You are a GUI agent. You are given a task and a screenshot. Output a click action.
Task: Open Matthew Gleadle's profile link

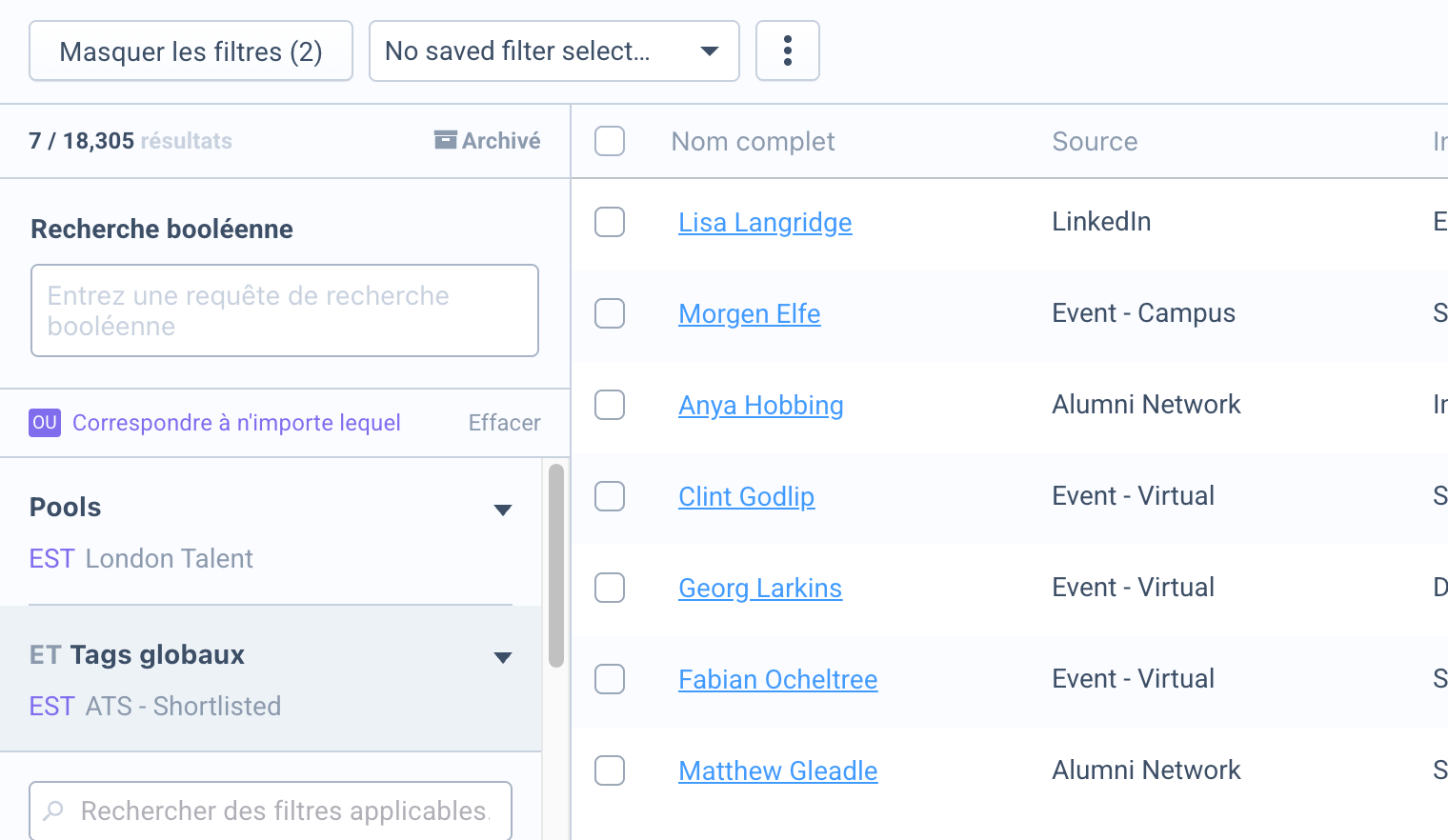(778, 771)
